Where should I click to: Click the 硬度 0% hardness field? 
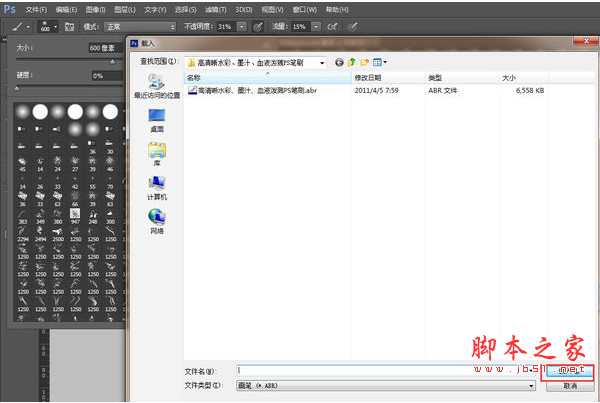(x=107, y=76)
